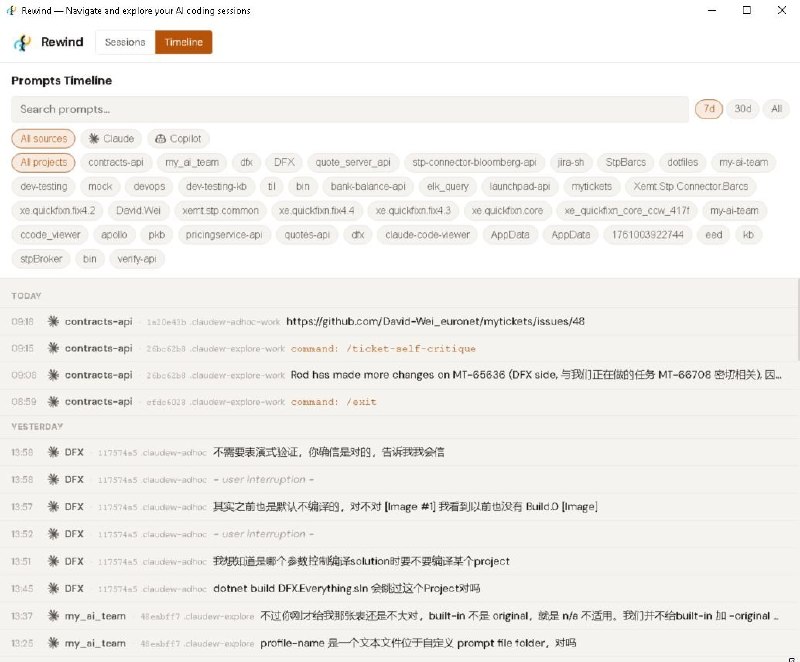The image size is (800, 662).
Task: Open the command: /ticket-self-critique prompt
Action: tap(383, 349)
